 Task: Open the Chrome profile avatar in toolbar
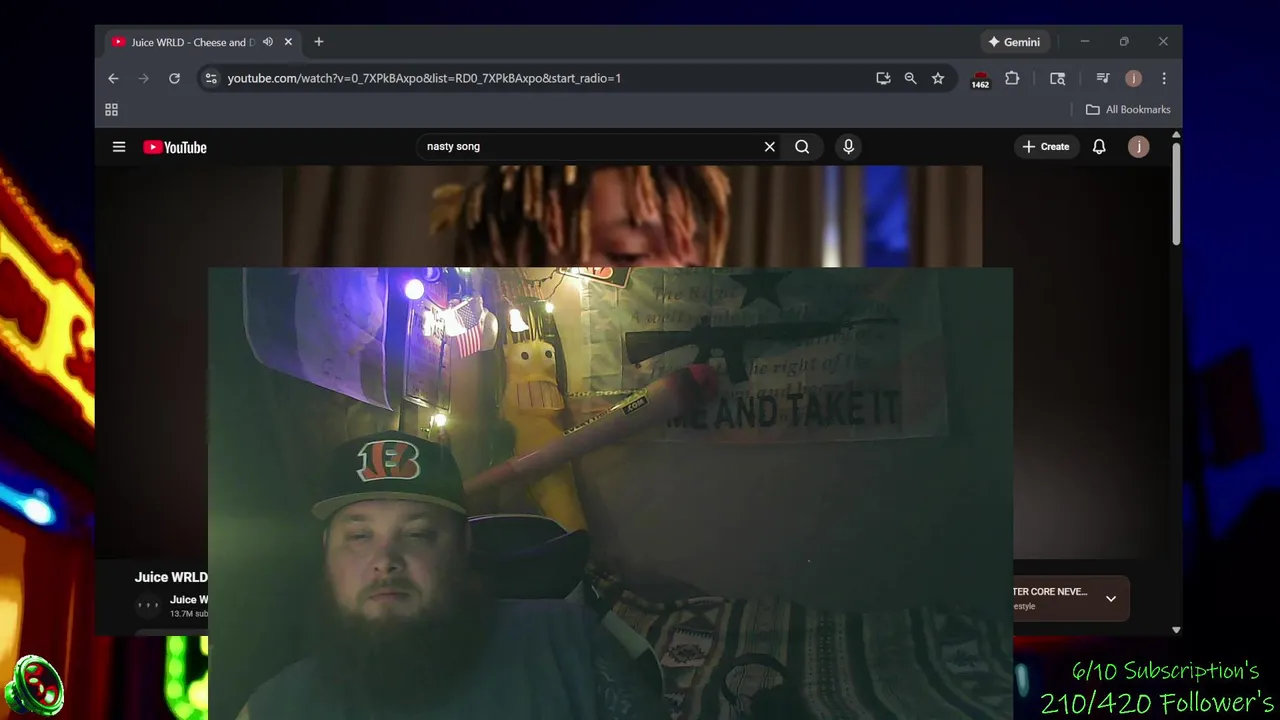1133,78
